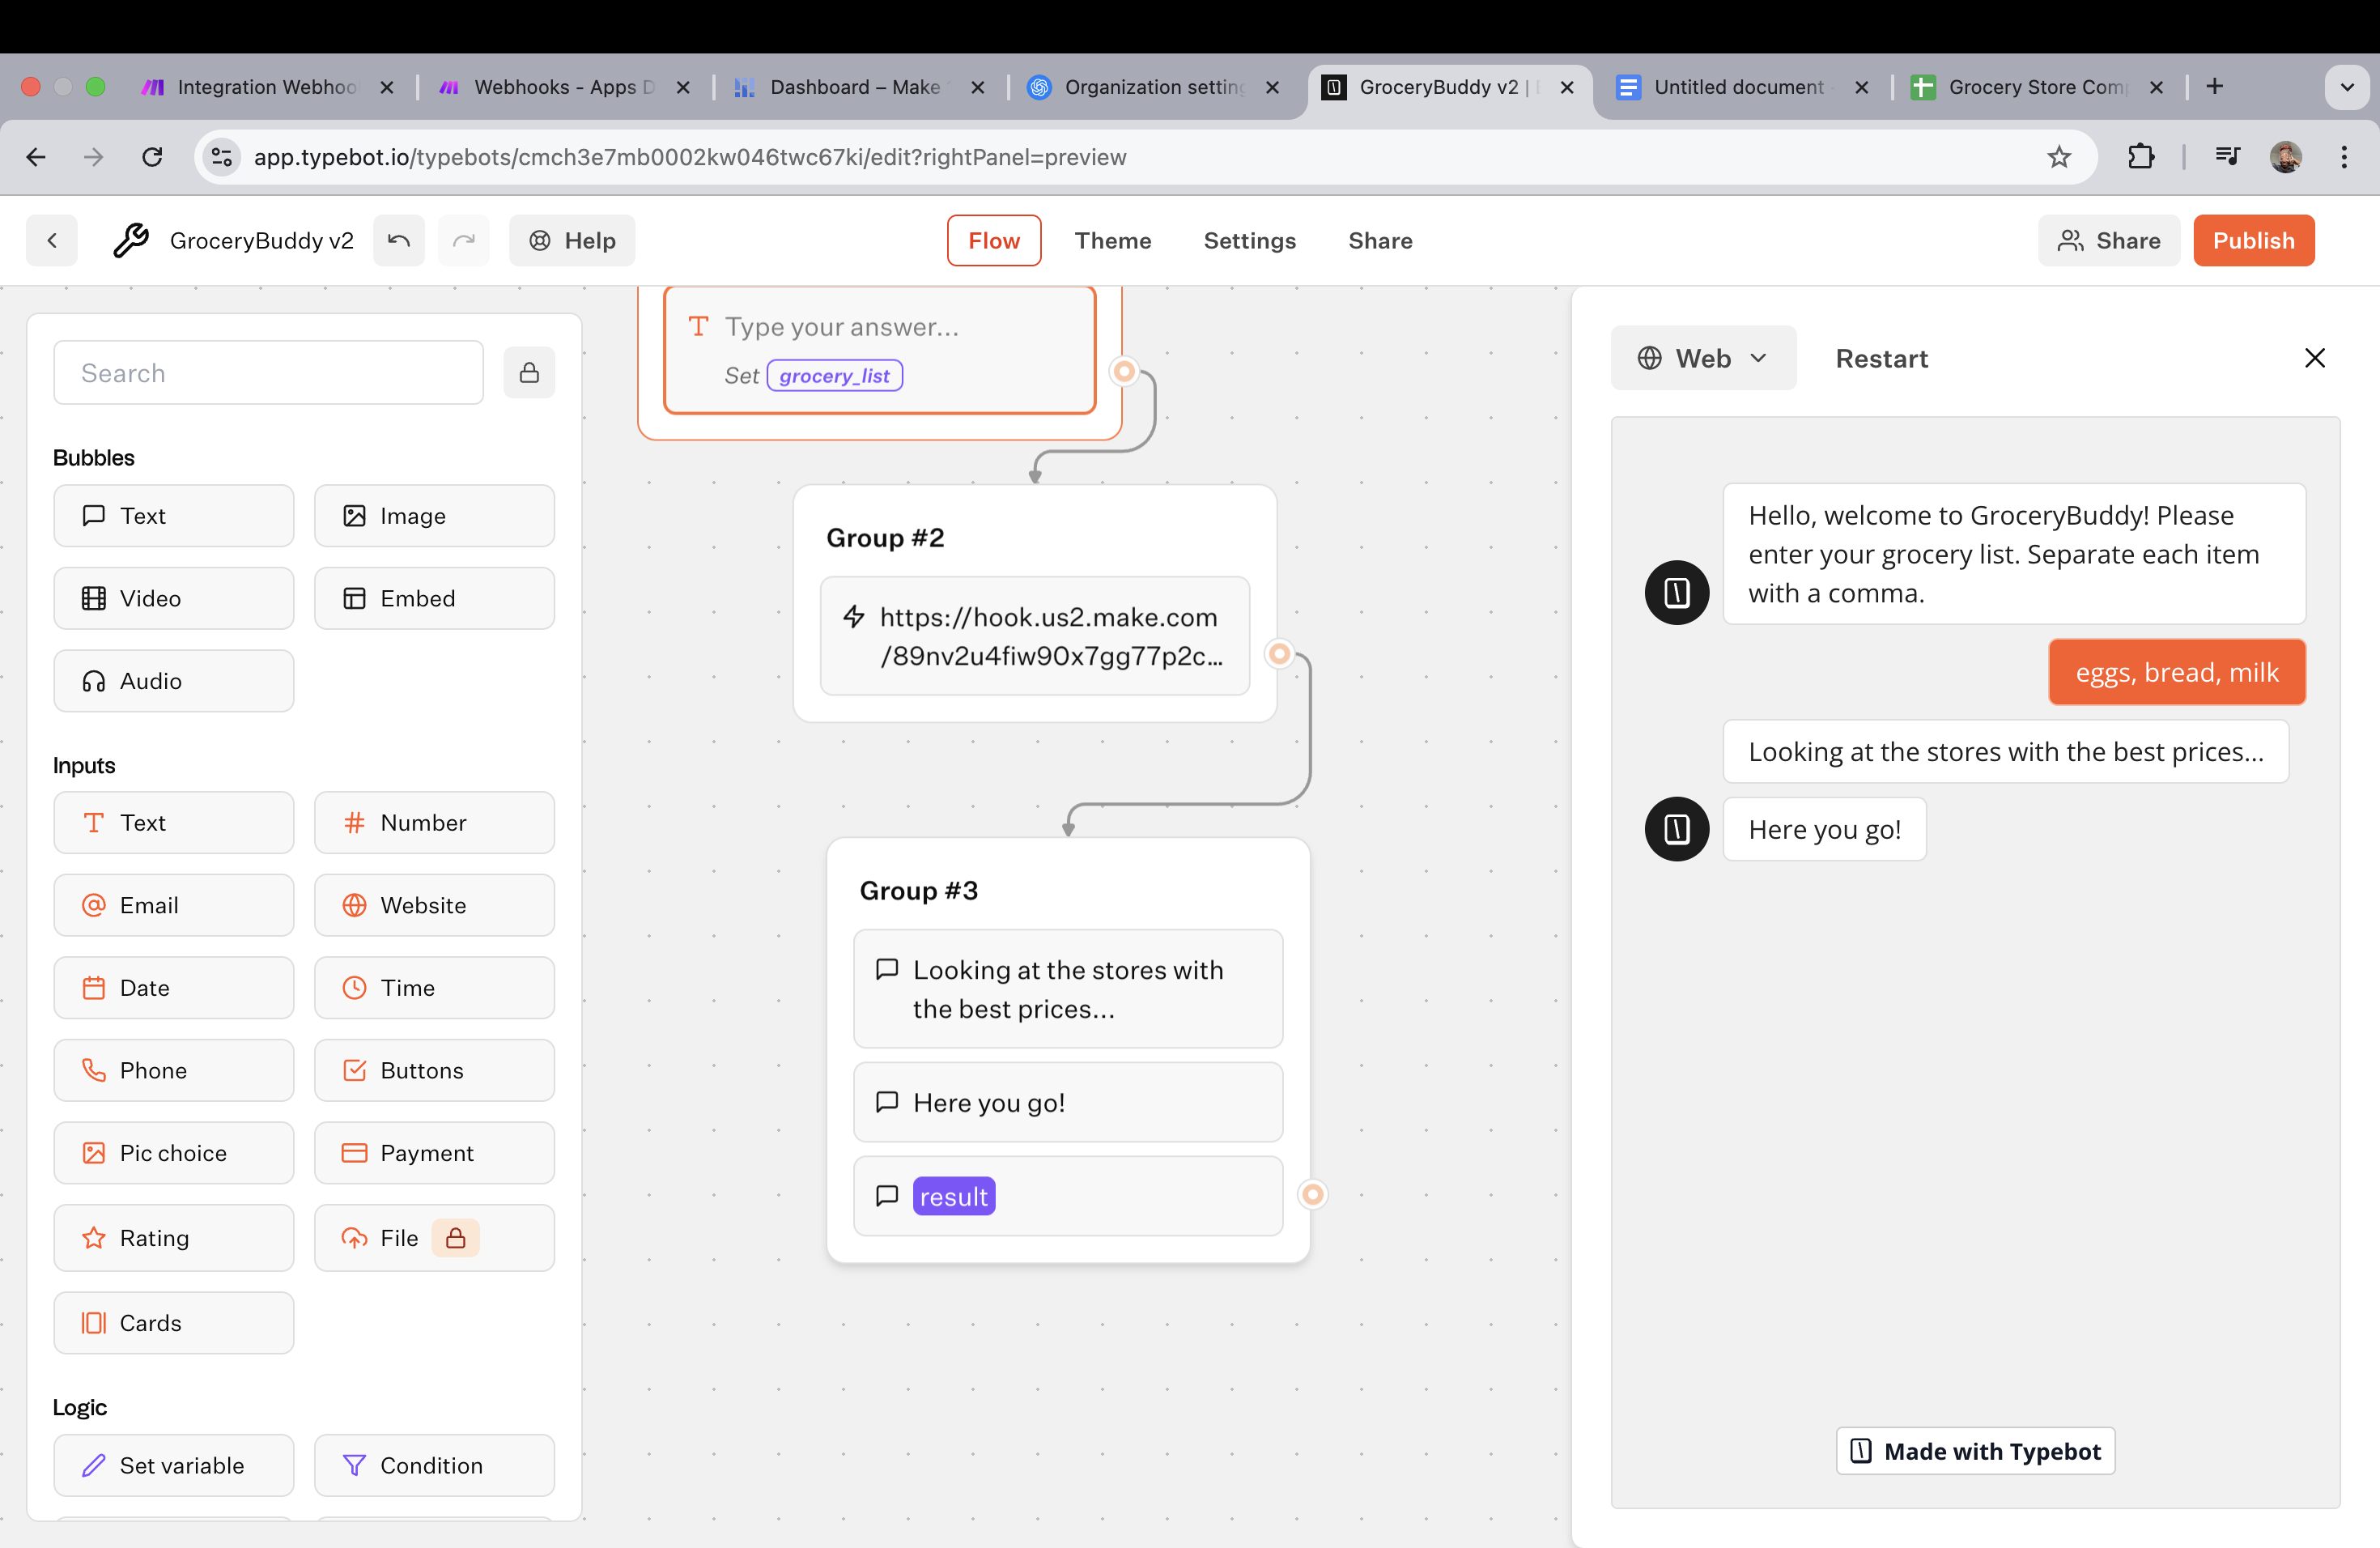Screen dimensions: 2380x1548
Task: Expand the tab search dropdown arrow
Action: click(2347, 87)
